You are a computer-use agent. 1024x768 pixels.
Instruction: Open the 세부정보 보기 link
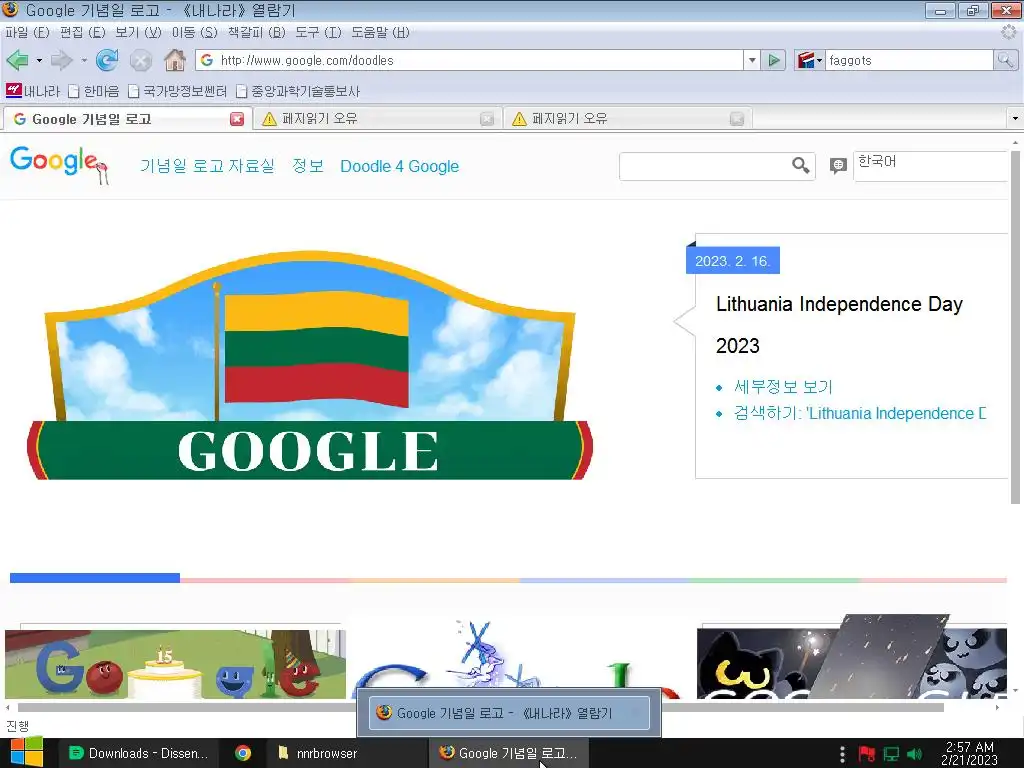point(783,387)
